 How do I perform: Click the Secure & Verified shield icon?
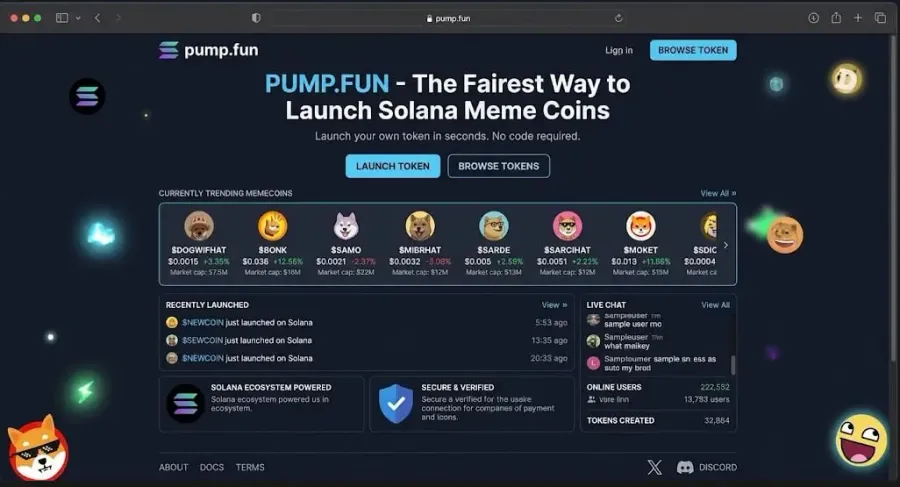[396, 404]
